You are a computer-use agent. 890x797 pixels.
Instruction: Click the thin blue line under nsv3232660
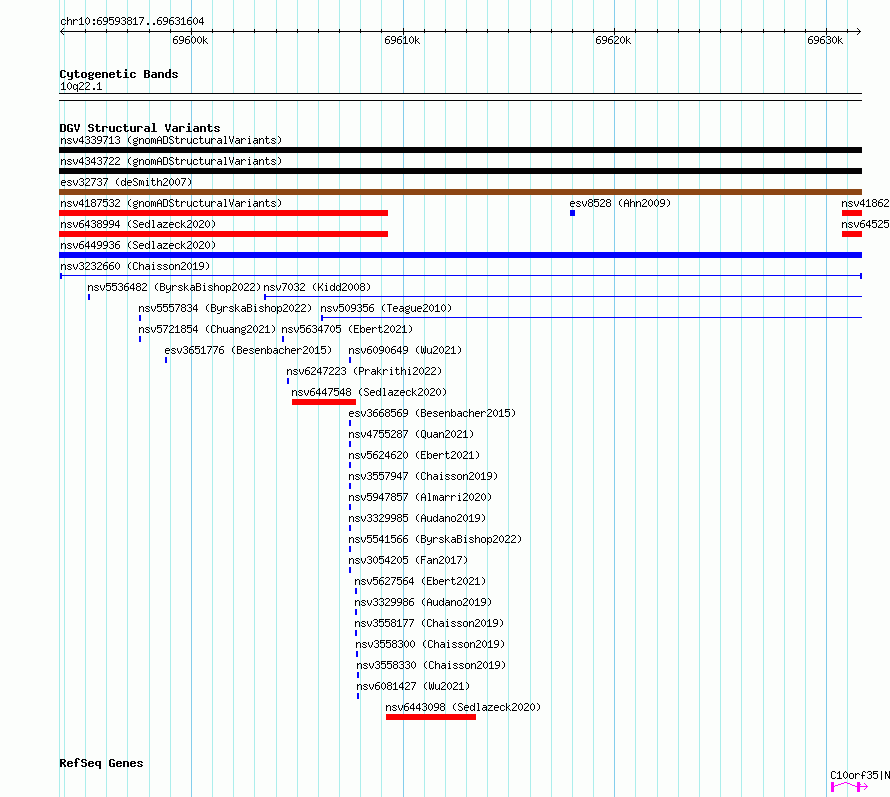(x=460, y=276)
